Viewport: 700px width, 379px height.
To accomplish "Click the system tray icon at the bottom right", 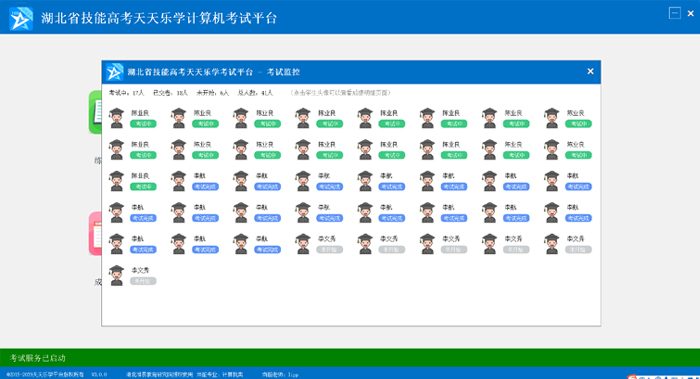I will coord(631,377).
